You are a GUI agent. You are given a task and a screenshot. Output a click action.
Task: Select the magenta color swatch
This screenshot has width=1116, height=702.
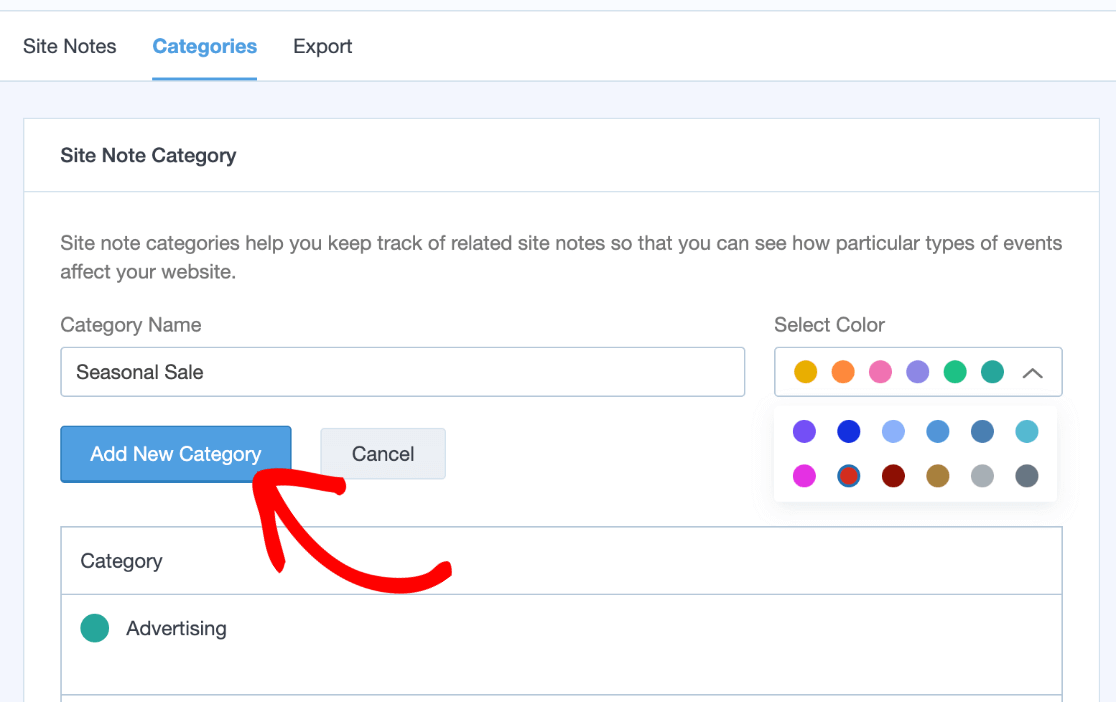point(804,476)
